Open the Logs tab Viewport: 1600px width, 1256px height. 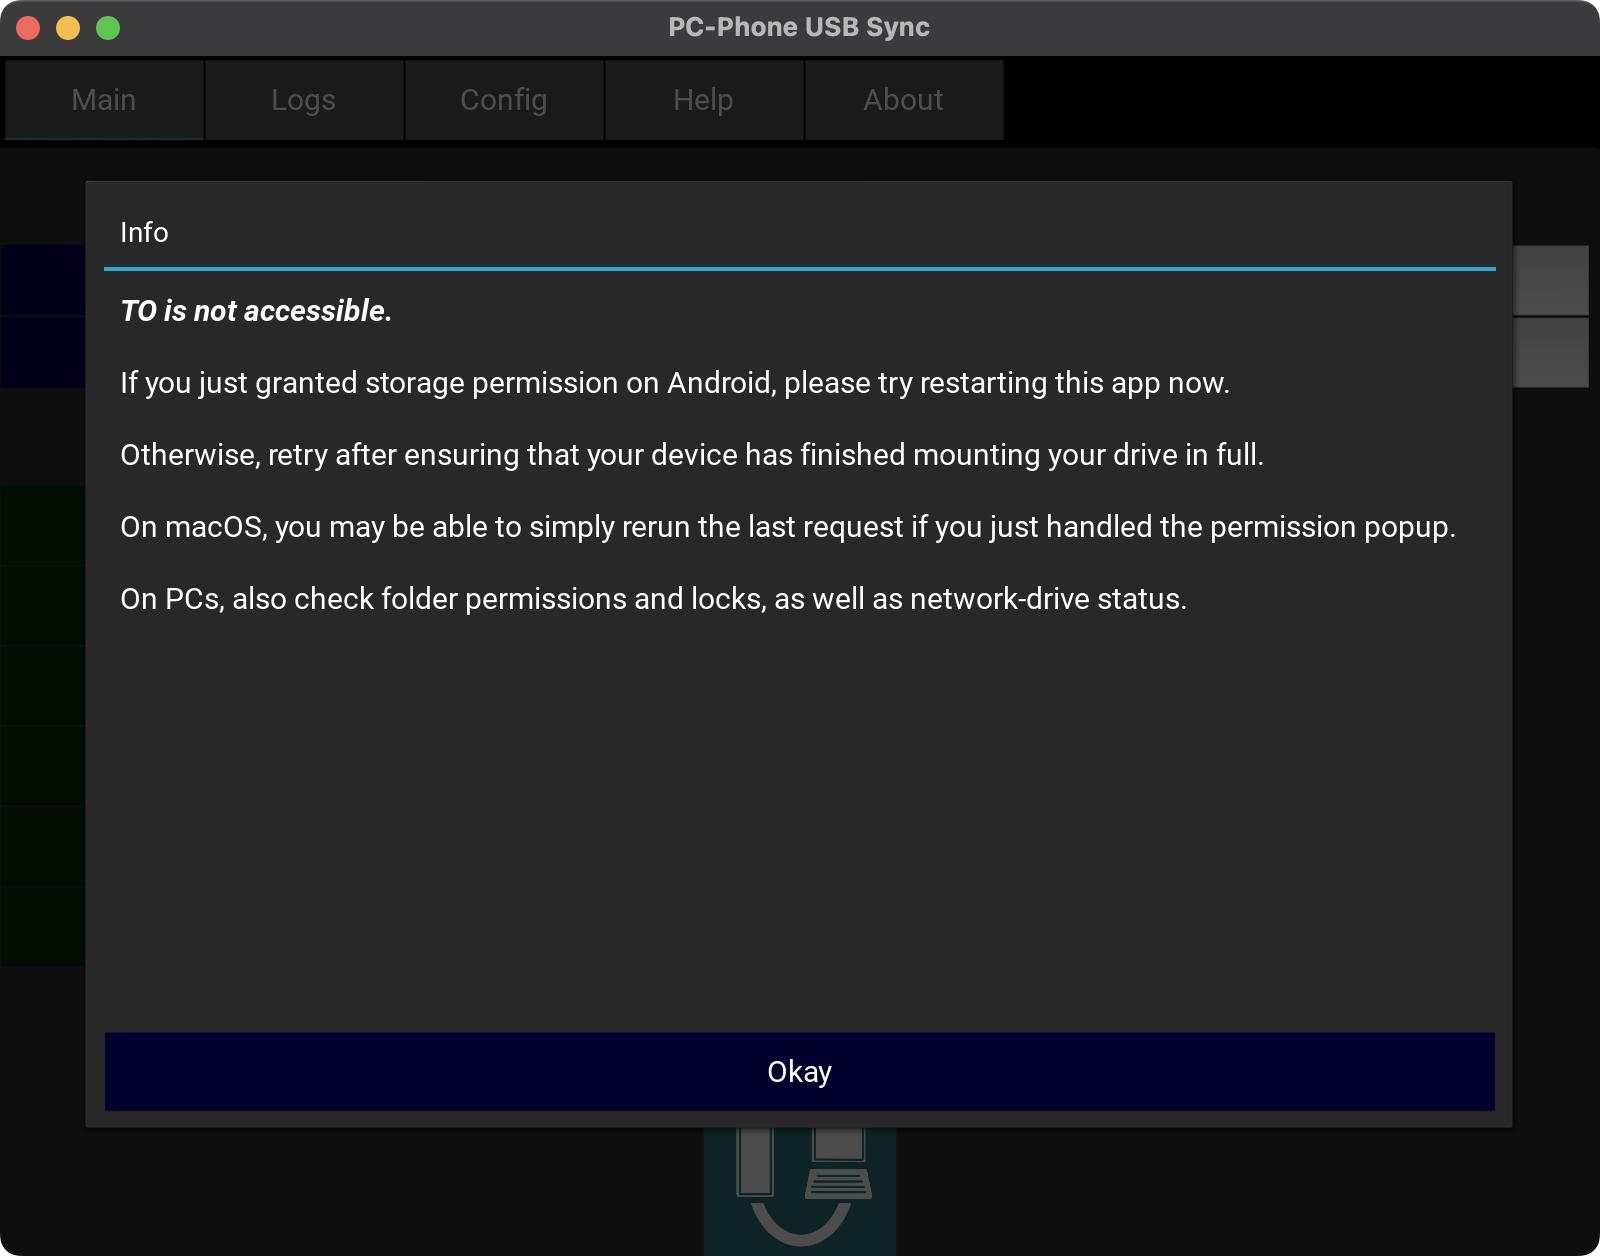pyautogui.click(x=304, y=100)
